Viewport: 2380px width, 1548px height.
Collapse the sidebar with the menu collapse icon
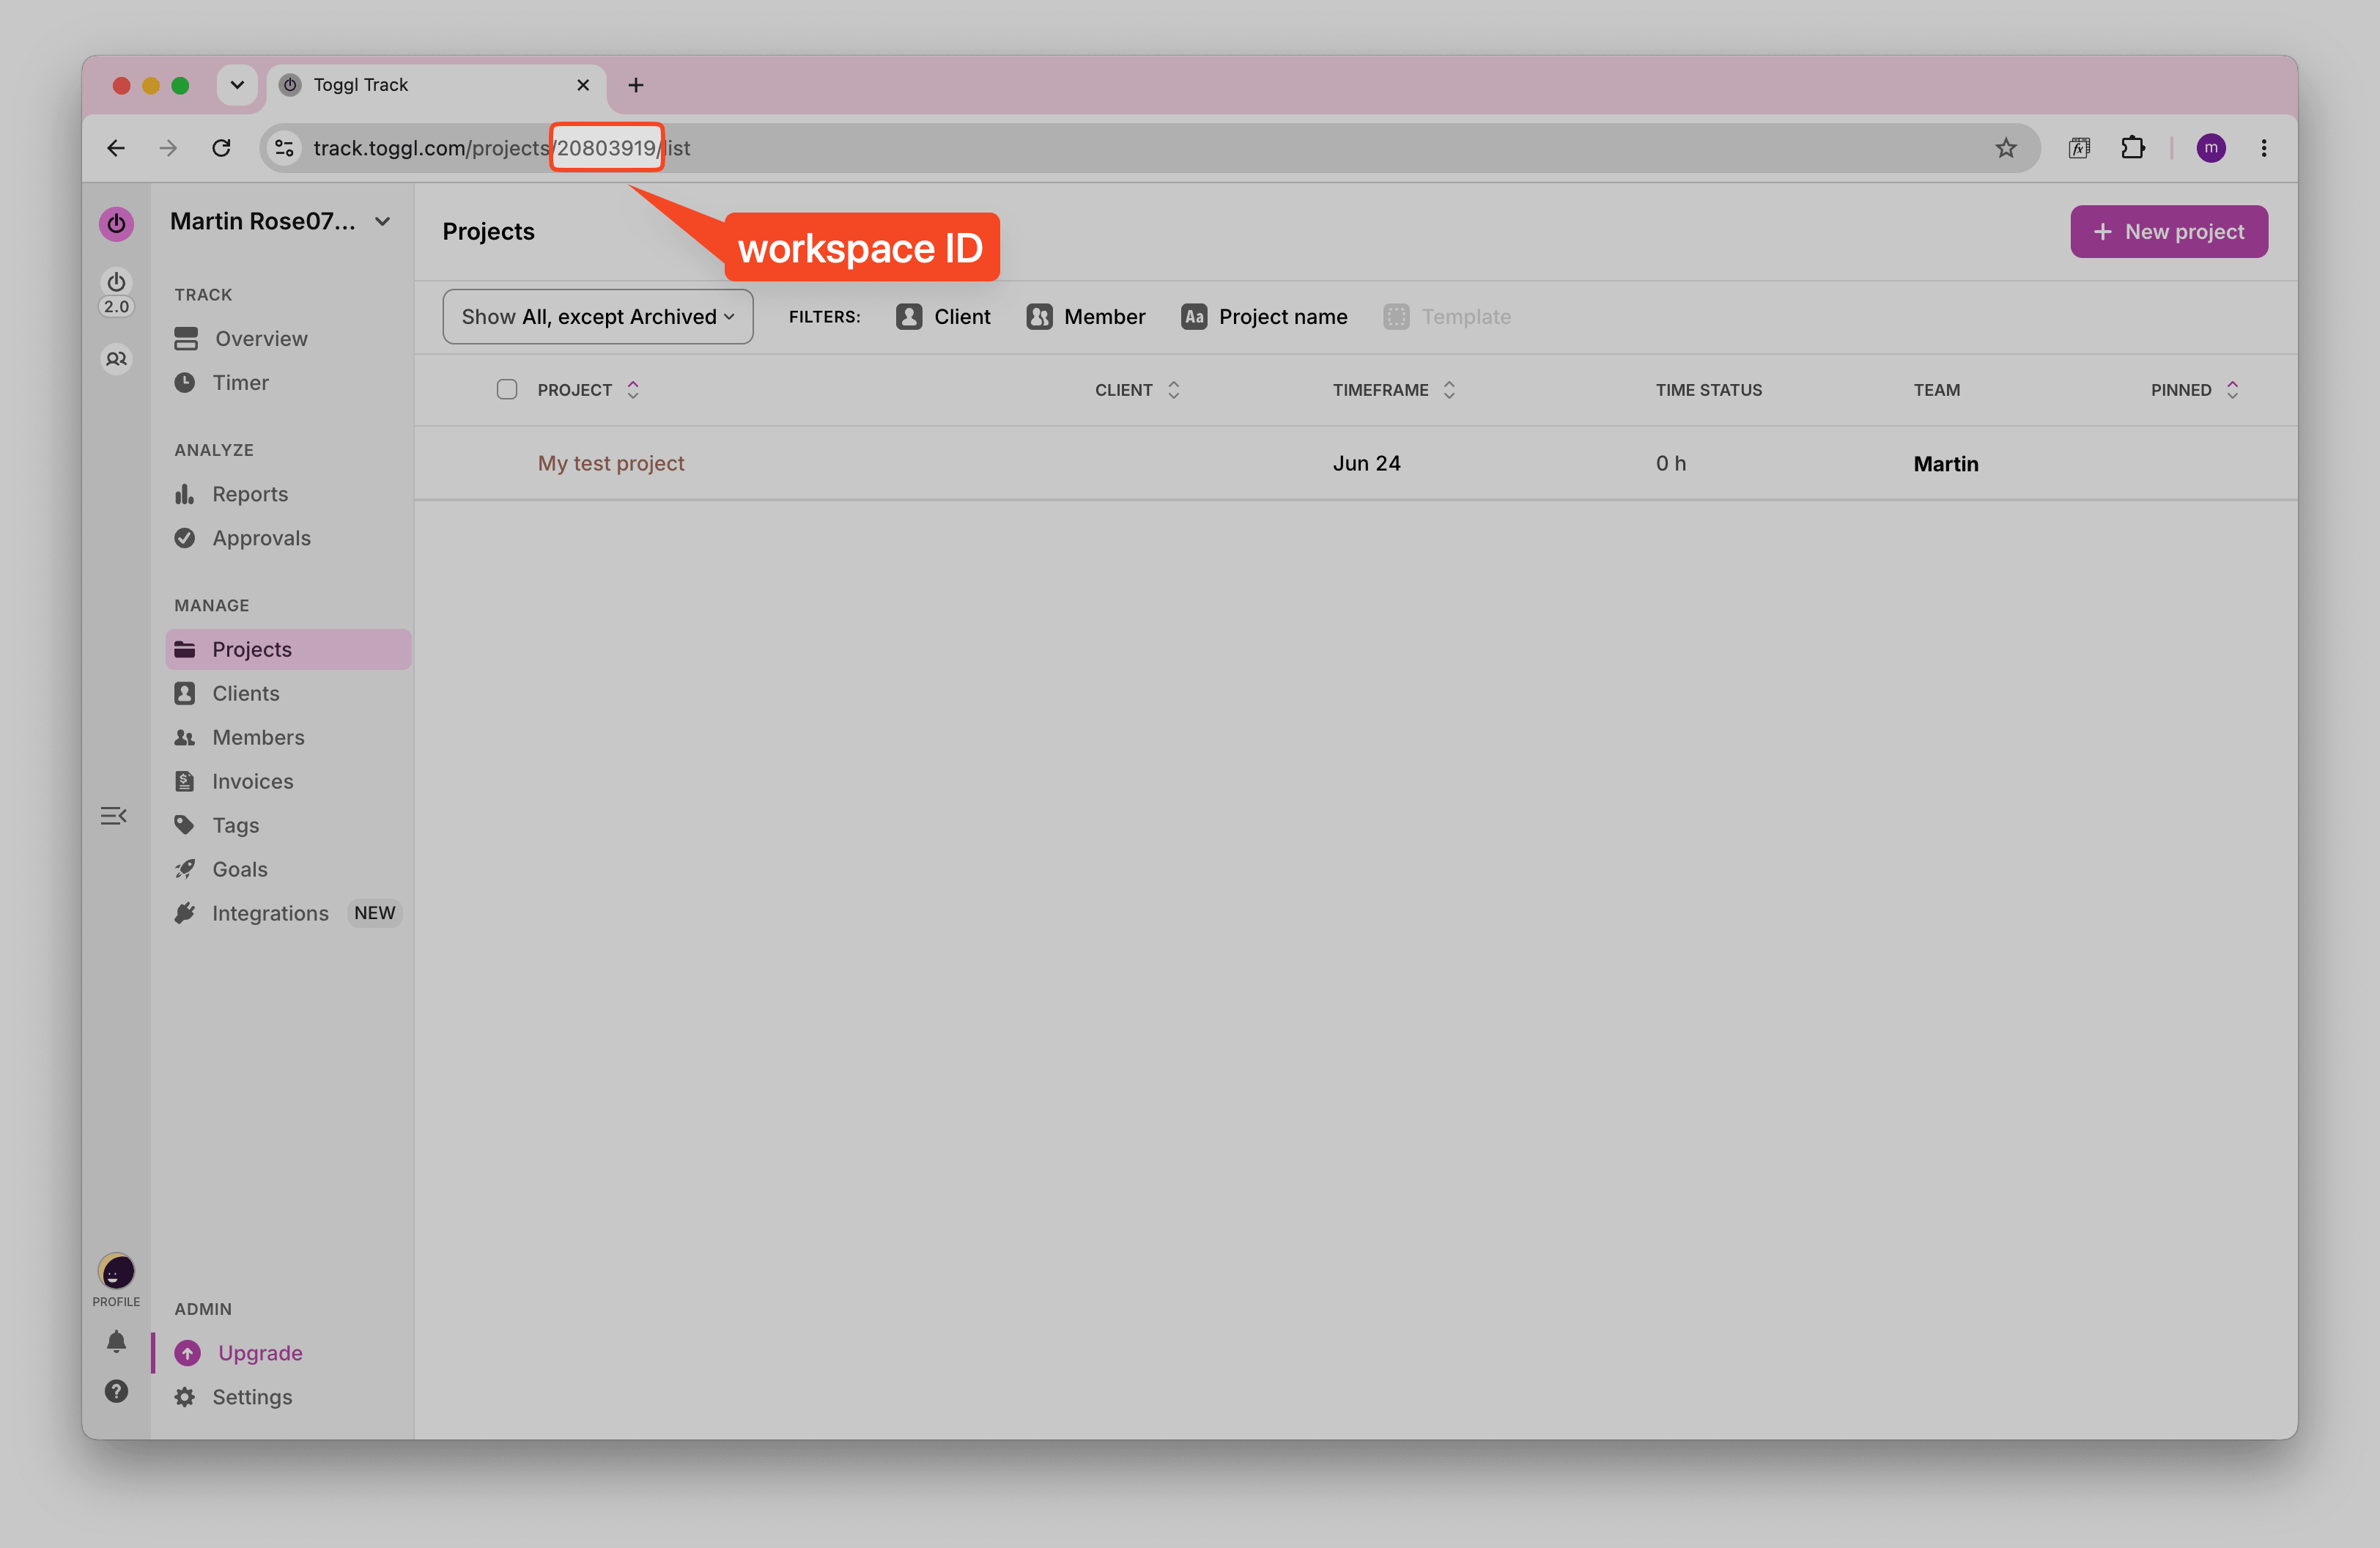(x=114, y=816)
